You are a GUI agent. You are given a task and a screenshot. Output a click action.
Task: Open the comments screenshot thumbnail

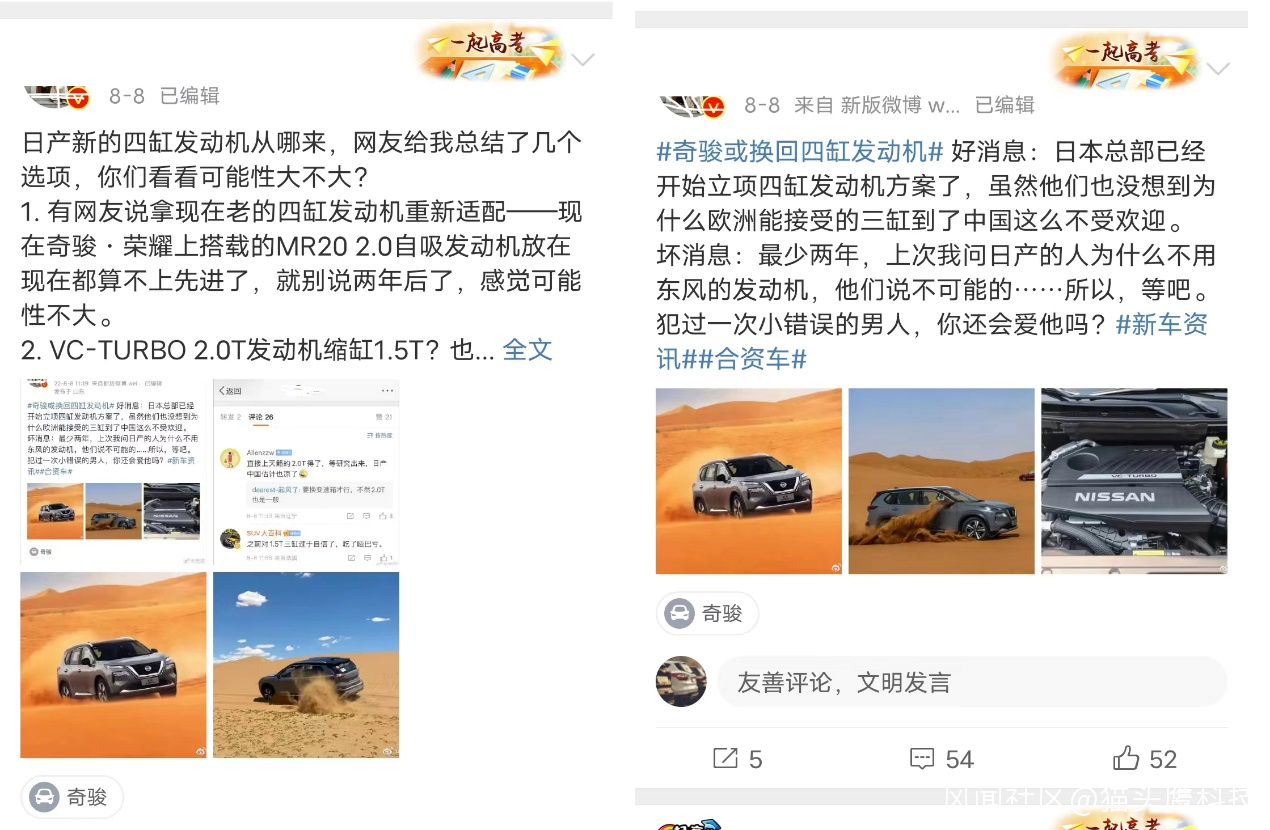pyautogui.click(x=306, y=472)
